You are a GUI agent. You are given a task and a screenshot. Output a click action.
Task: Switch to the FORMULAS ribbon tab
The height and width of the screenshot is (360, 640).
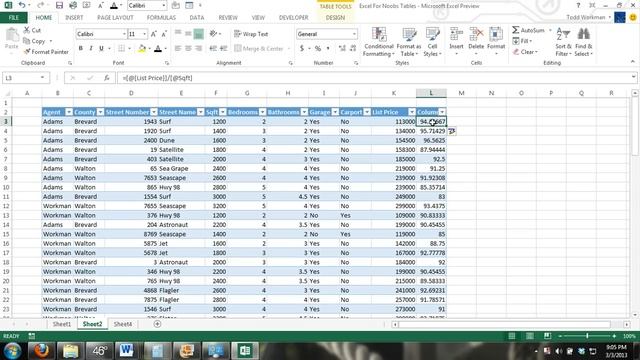[161, 18]
